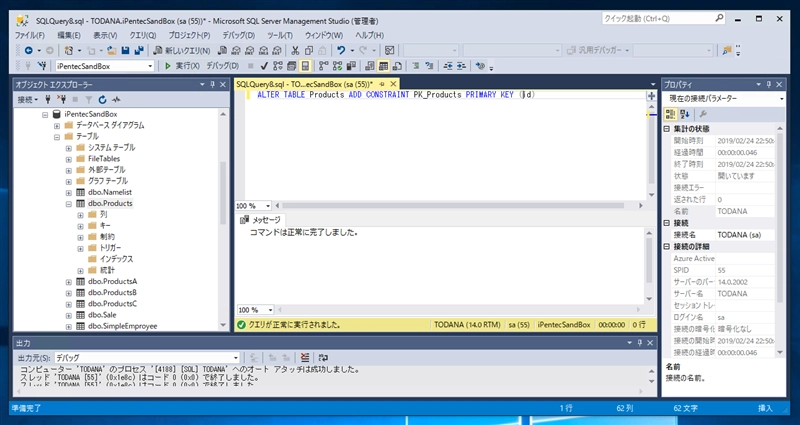This screenshot has width=800, height=425.
Task: Select the メッセージ results tab
Action: click(x=260, y=220)
